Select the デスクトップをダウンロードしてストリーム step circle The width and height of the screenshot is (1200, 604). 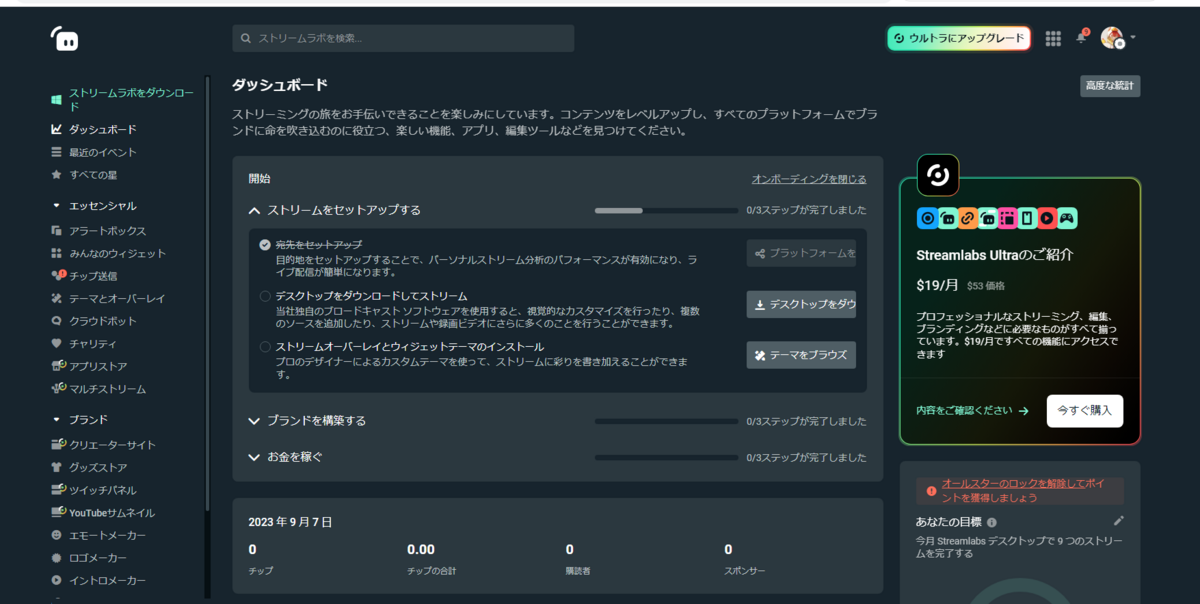tap(265, 296)
